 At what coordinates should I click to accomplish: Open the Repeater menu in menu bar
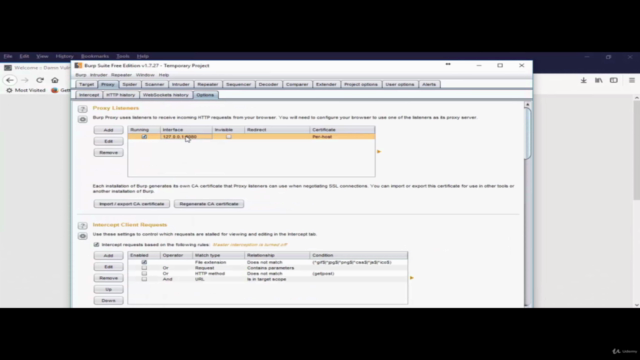tap(121, 75)
